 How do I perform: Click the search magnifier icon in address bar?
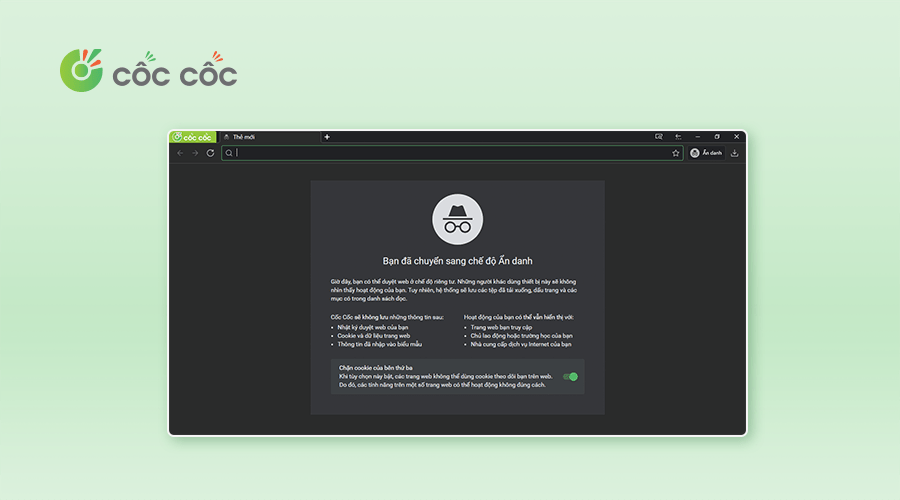229,153
